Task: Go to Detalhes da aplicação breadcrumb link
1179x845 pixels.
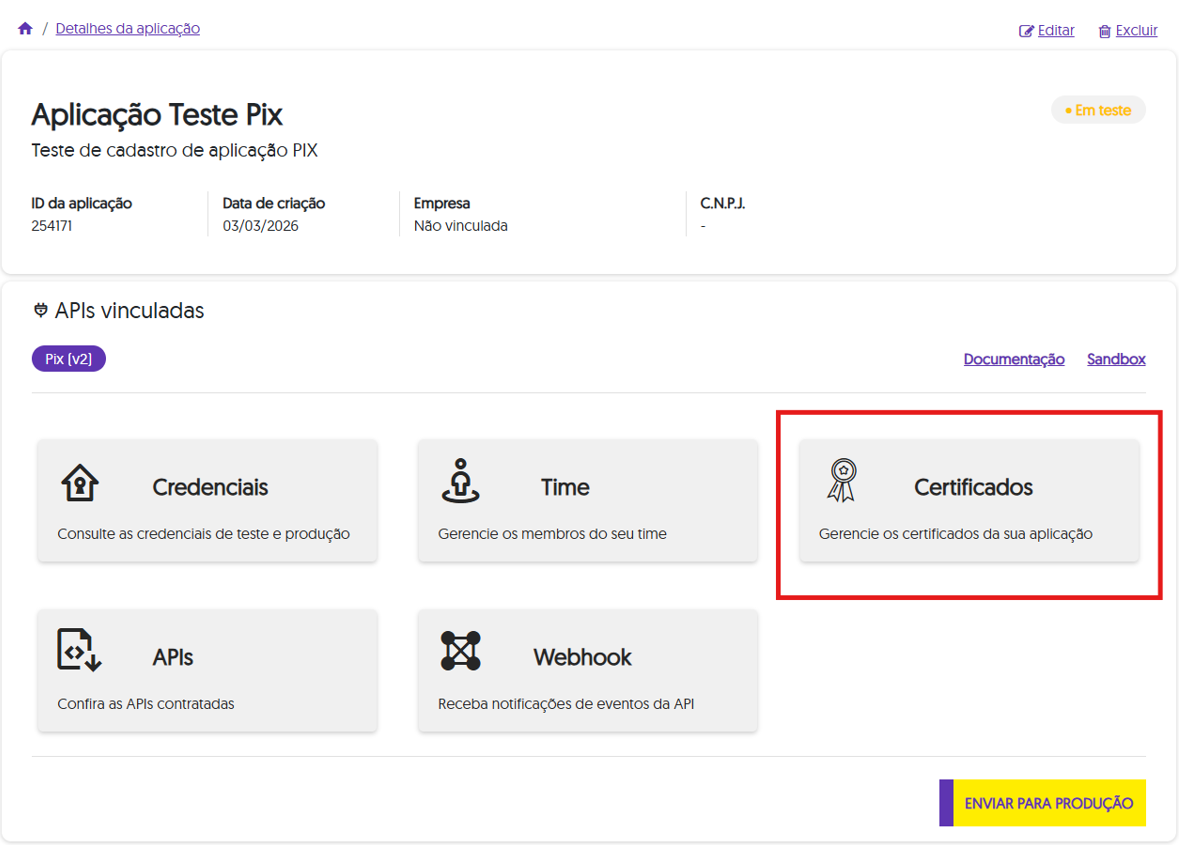Action: pos(128,29)
